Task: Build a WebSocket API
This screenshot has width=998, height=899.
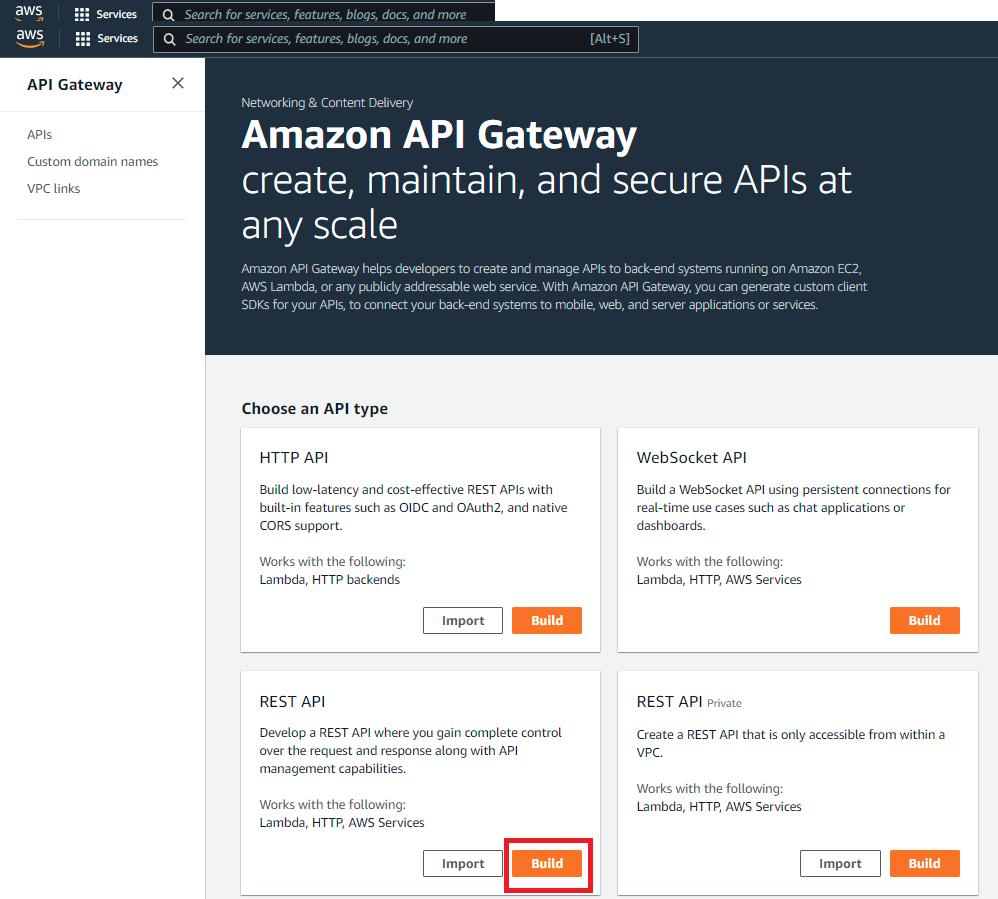Action: 924,620
